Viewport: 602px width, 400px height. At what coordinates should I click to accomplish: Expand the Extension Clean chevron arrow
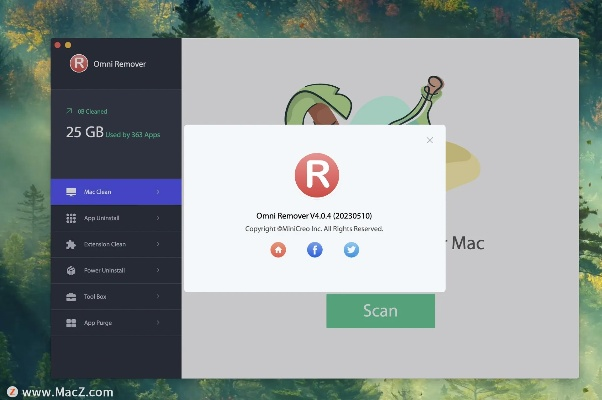[158, 244]
